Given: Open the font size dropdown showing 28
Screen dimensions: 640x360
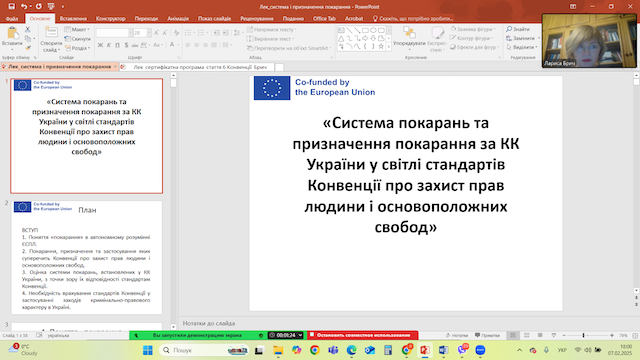Looking at the screenshot, I should (x=142, y=33).
